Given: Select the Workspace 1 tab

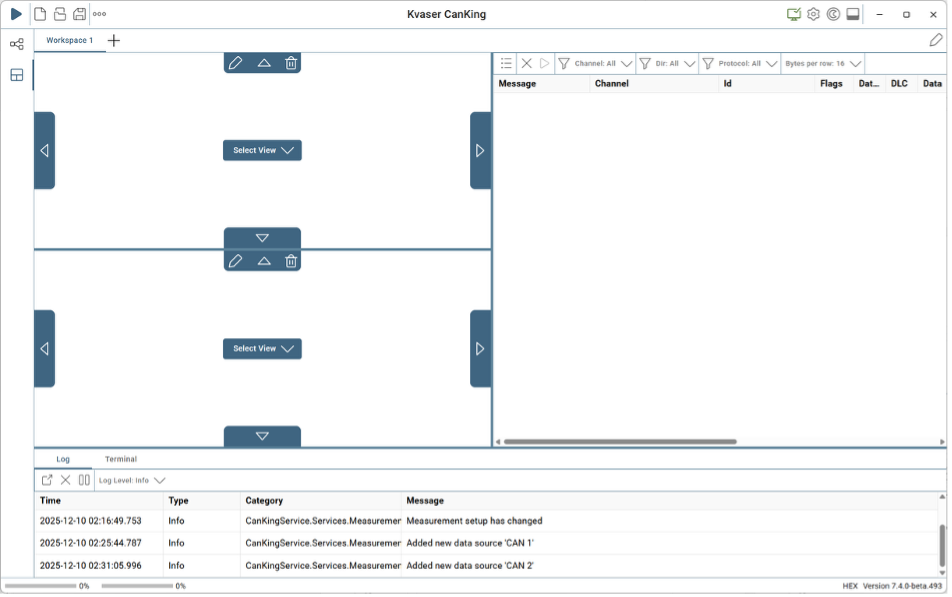Looking at the screenshot, I should (69, 40).
